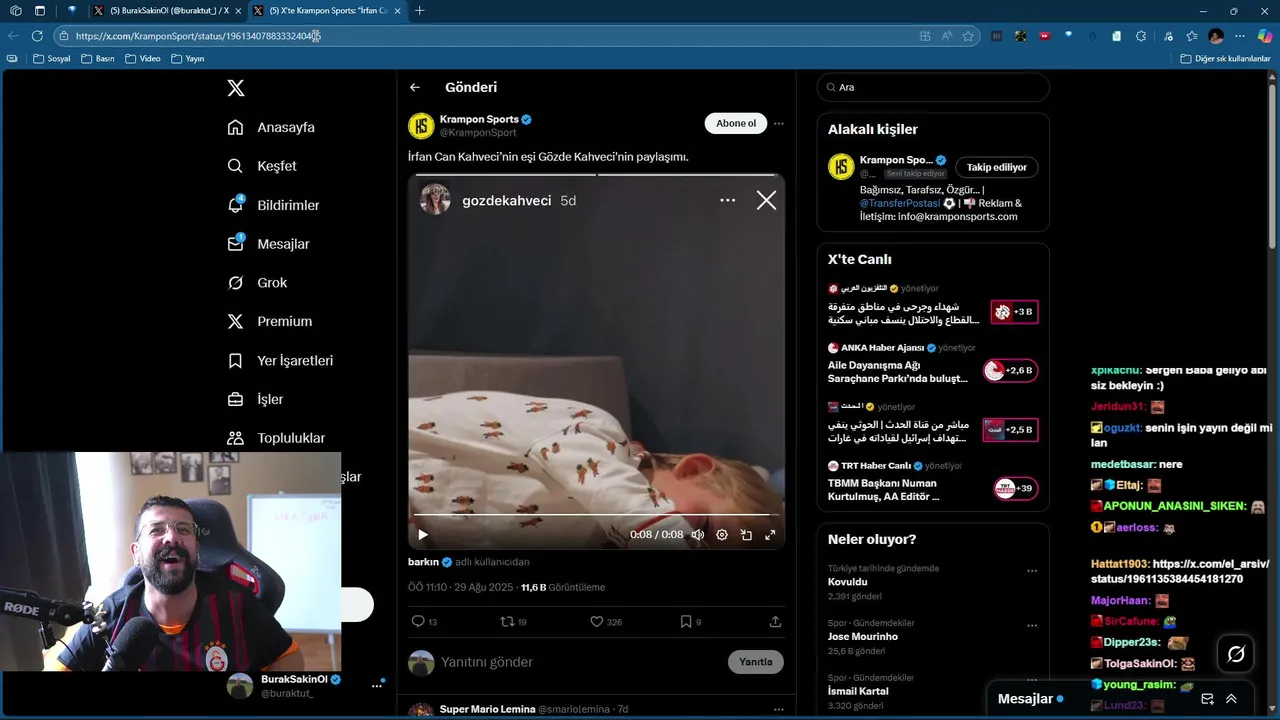Open @TransferPostasi link in bio
Image resolution: width=1280 pixels, height=720 pixels.
point(899,203)
